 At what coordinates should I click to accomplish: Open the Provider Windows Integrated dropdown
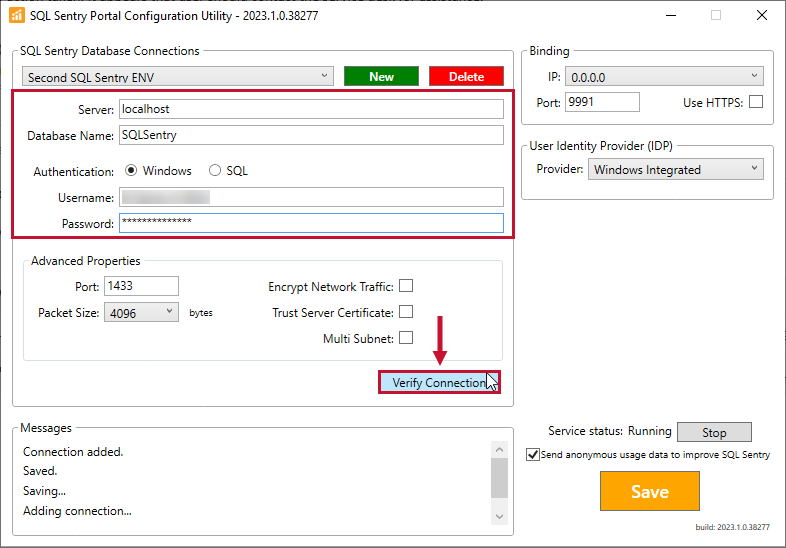676,169
